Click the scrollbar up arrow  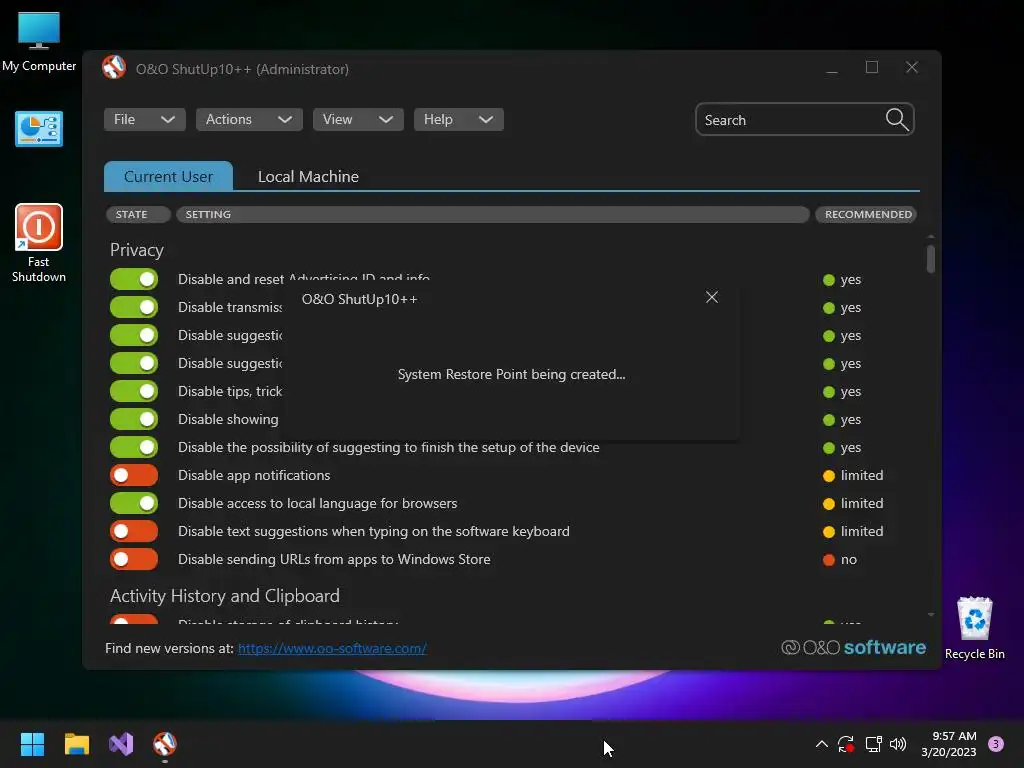[931, 236]
